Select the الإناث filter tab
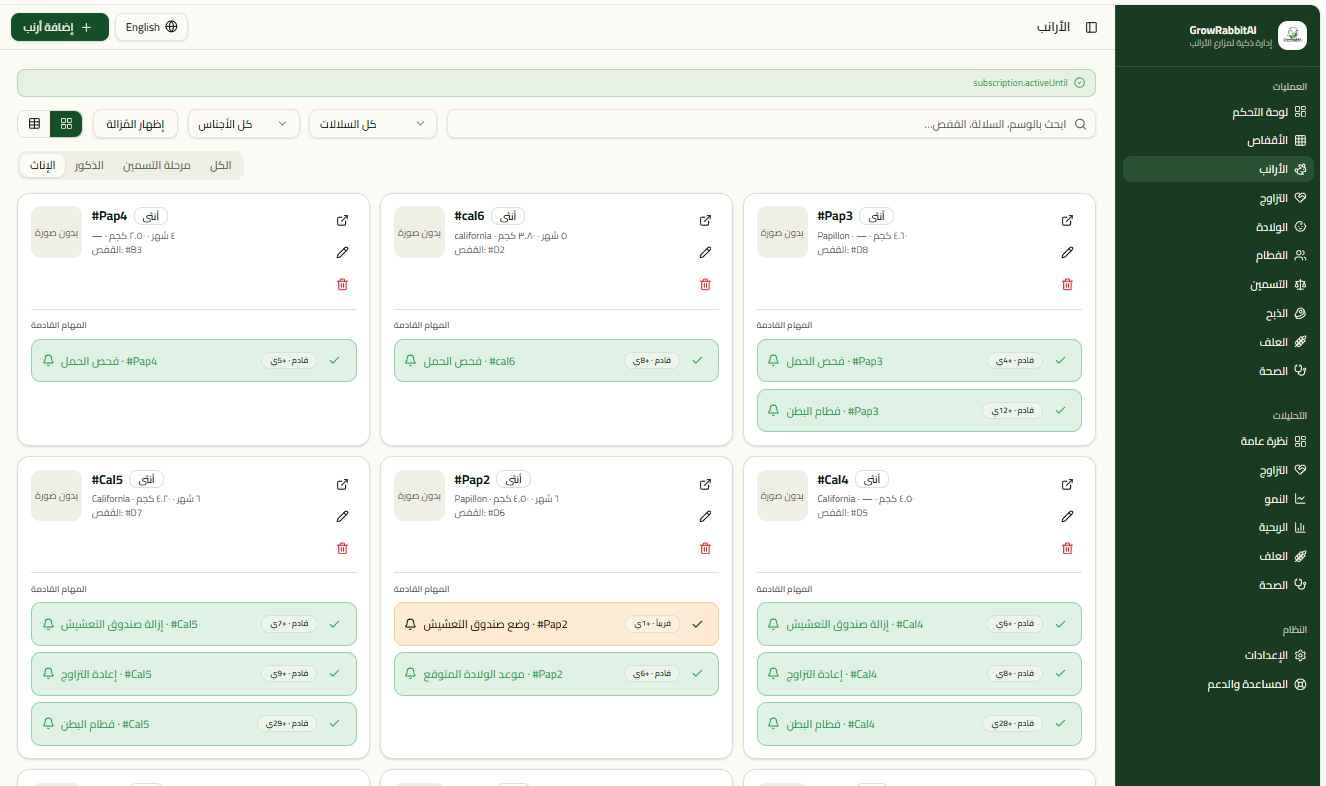Screen dimensions: 1326x786 pyautogui.click(x=43, y=165)
